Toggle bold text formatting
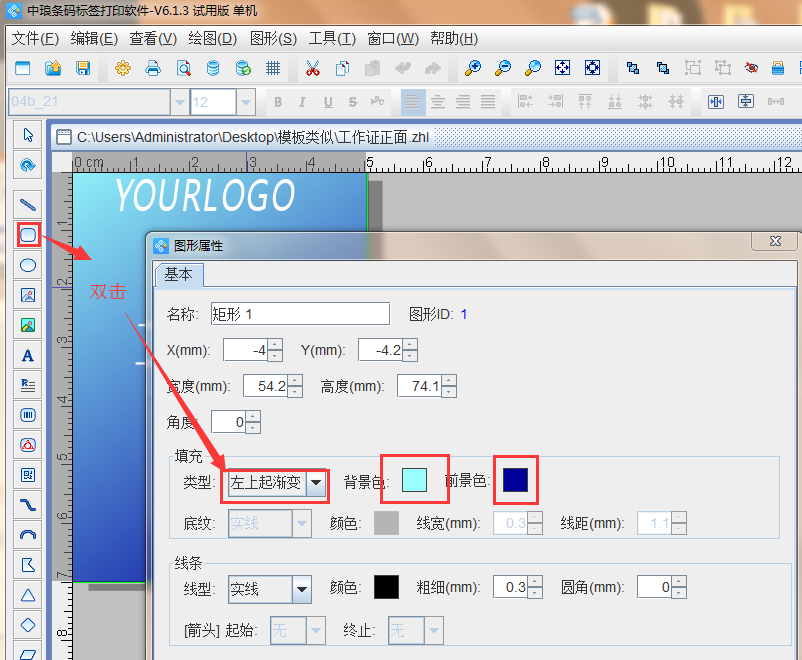The height and width of the screenshot is (660, 802). click(x=278, y=101)
